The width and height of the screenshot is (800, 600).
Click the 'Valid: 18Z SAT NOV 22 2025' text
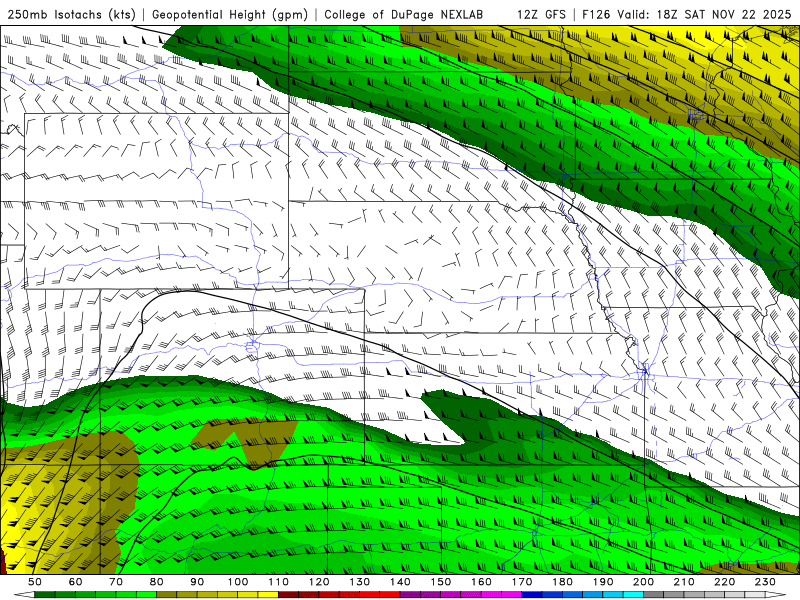(x=704, y=14)
